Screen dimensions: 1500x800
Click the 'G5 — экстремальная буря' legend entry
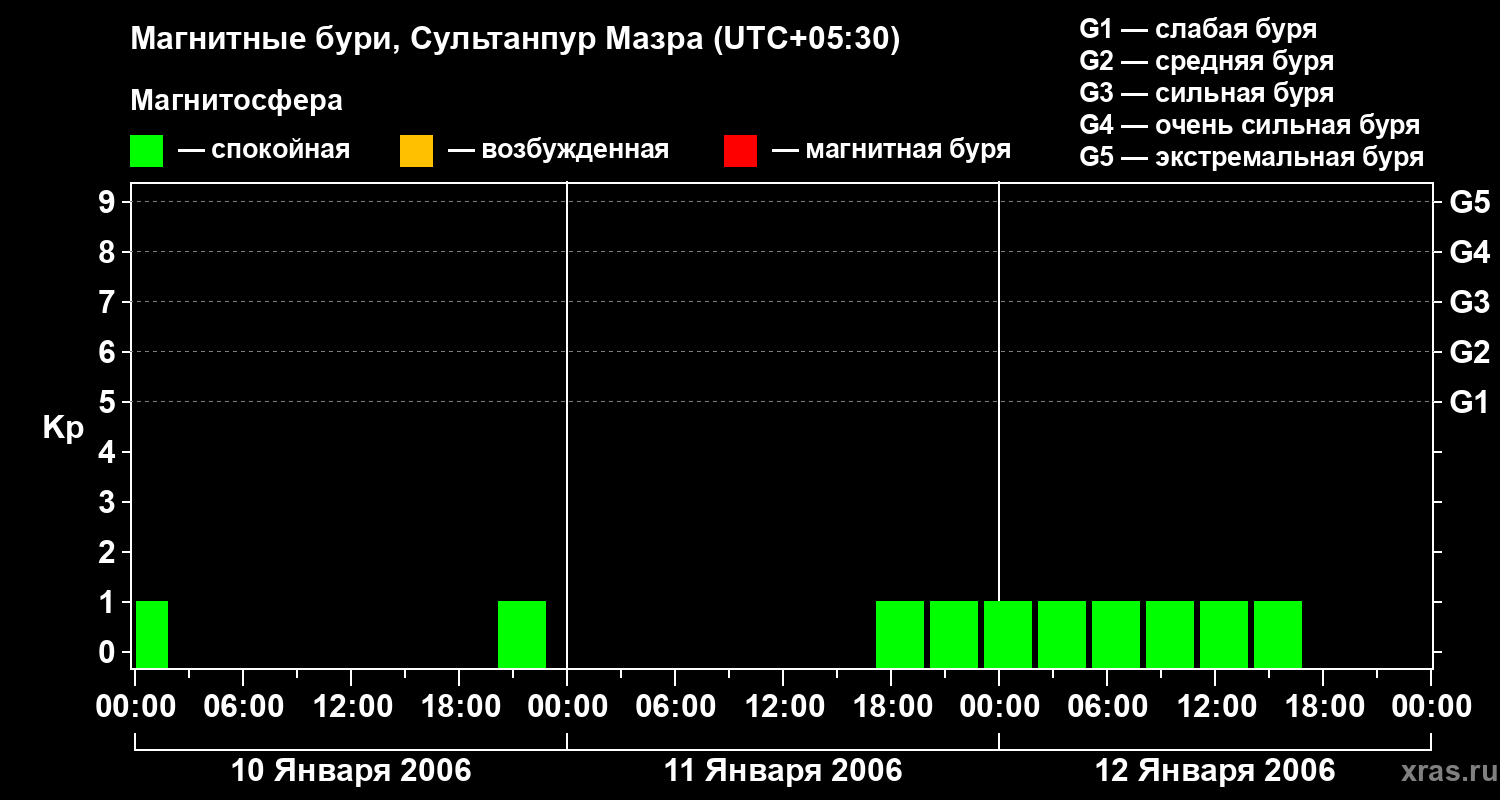(x=1251, y=157)
